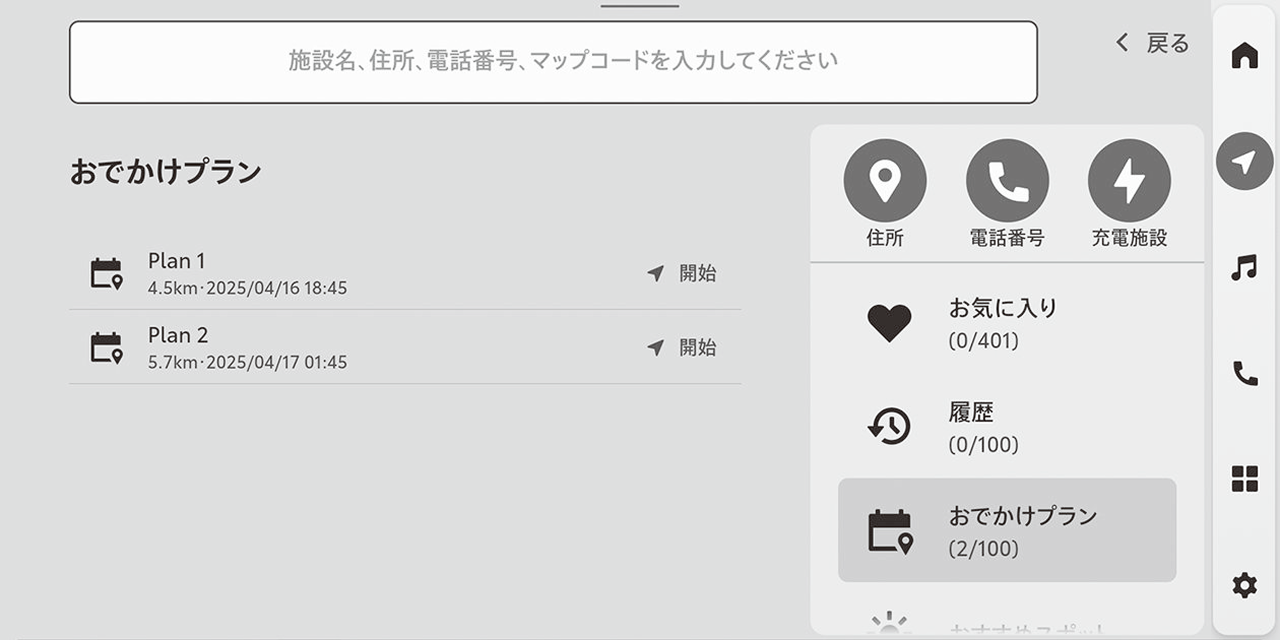Screen dimensions: 1280x641
Task: Open the phone icon in sidebar
Action: click(1244, 373)
